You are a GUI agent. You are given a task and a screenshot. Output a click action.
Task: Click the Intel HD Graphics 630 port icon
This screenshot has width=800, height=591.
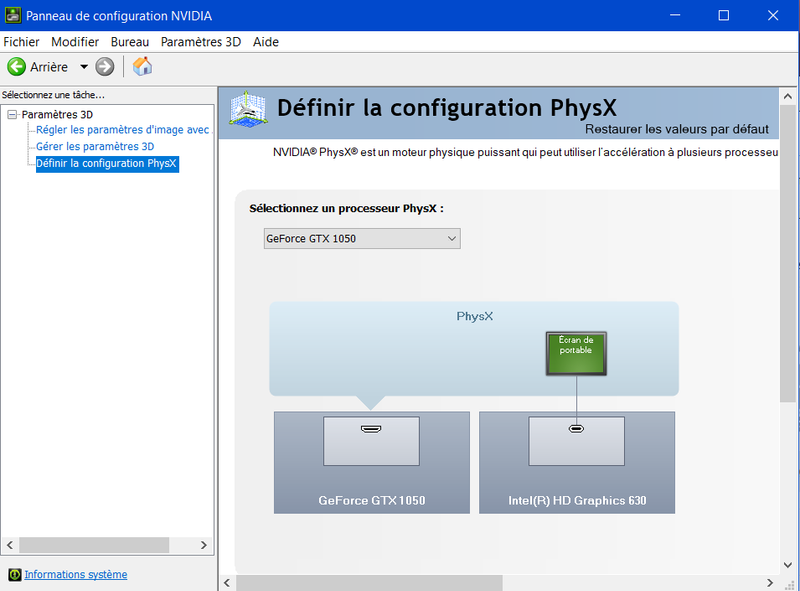pyautogui.click(x=576, y=430)
